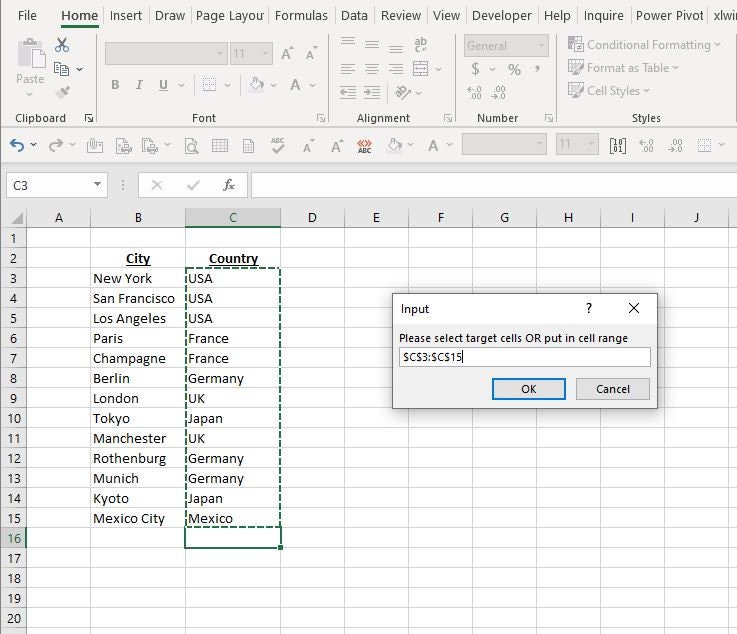Click the Spelling check ABC icon
737x634 pixels.
click(278, 146)
